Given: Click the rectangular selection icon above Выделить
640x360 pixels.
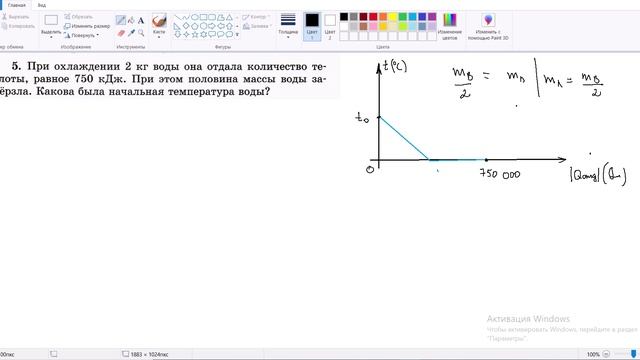Looking at the screenshot, I should 51,20.
